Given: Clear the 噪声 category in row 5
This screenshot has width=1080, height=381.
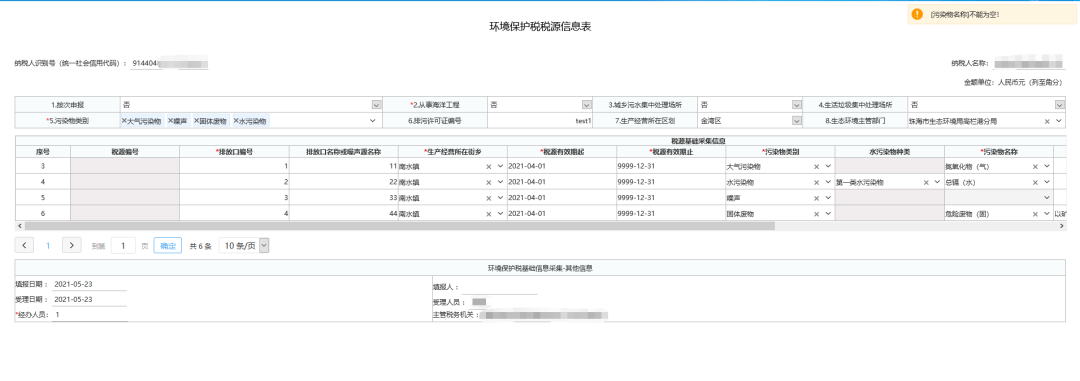Looking at the screenshot, I should pos(817,198).
